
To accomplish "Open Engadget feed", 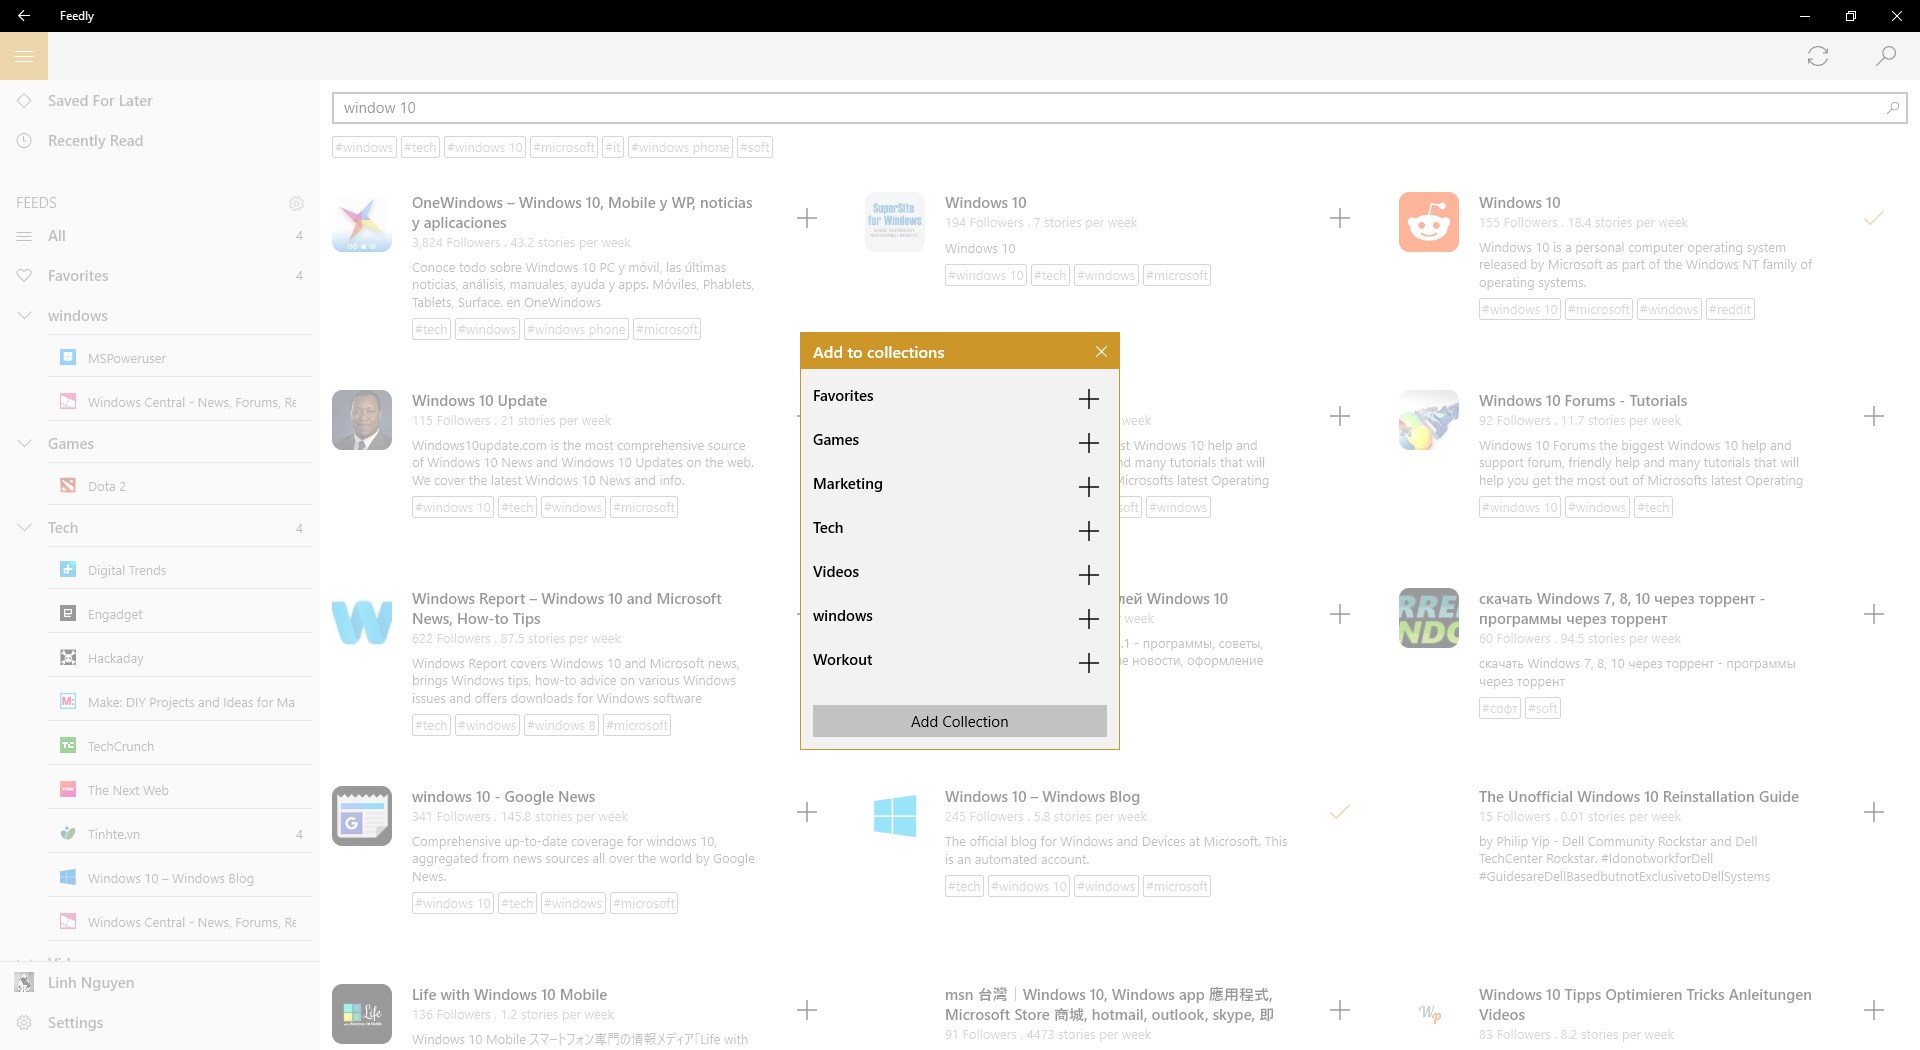I will pyautogui.click(x=180, y=614).
